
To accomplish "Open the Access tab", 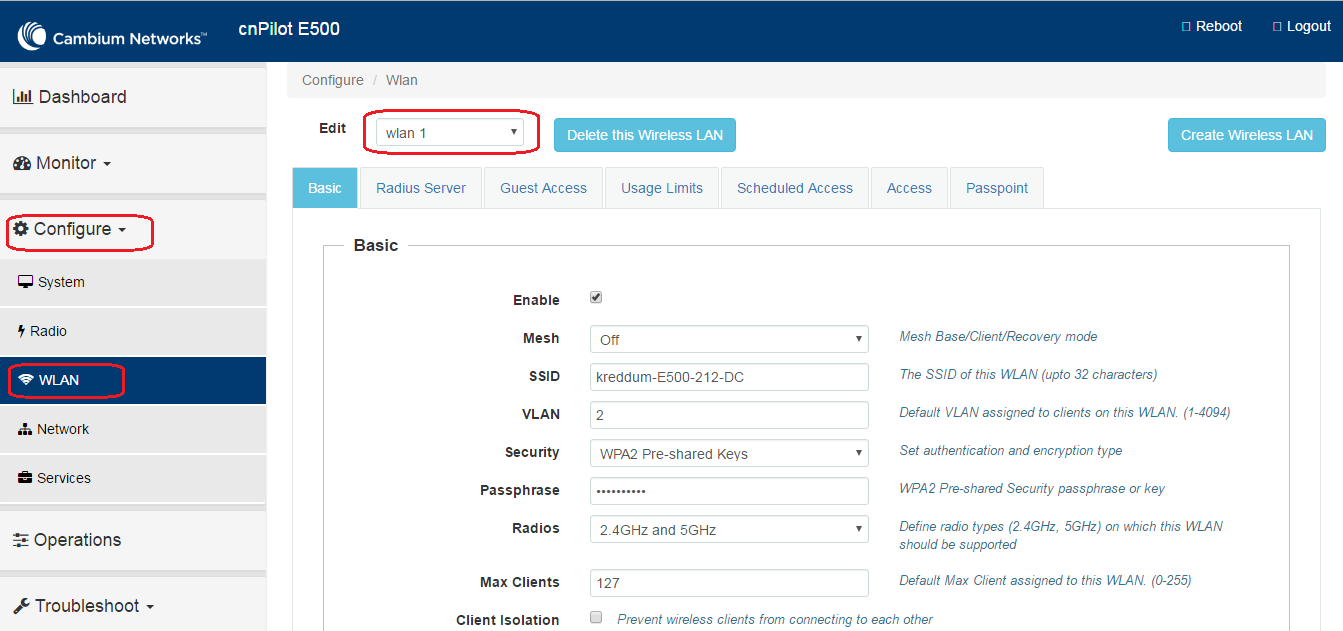I will 909,188.
